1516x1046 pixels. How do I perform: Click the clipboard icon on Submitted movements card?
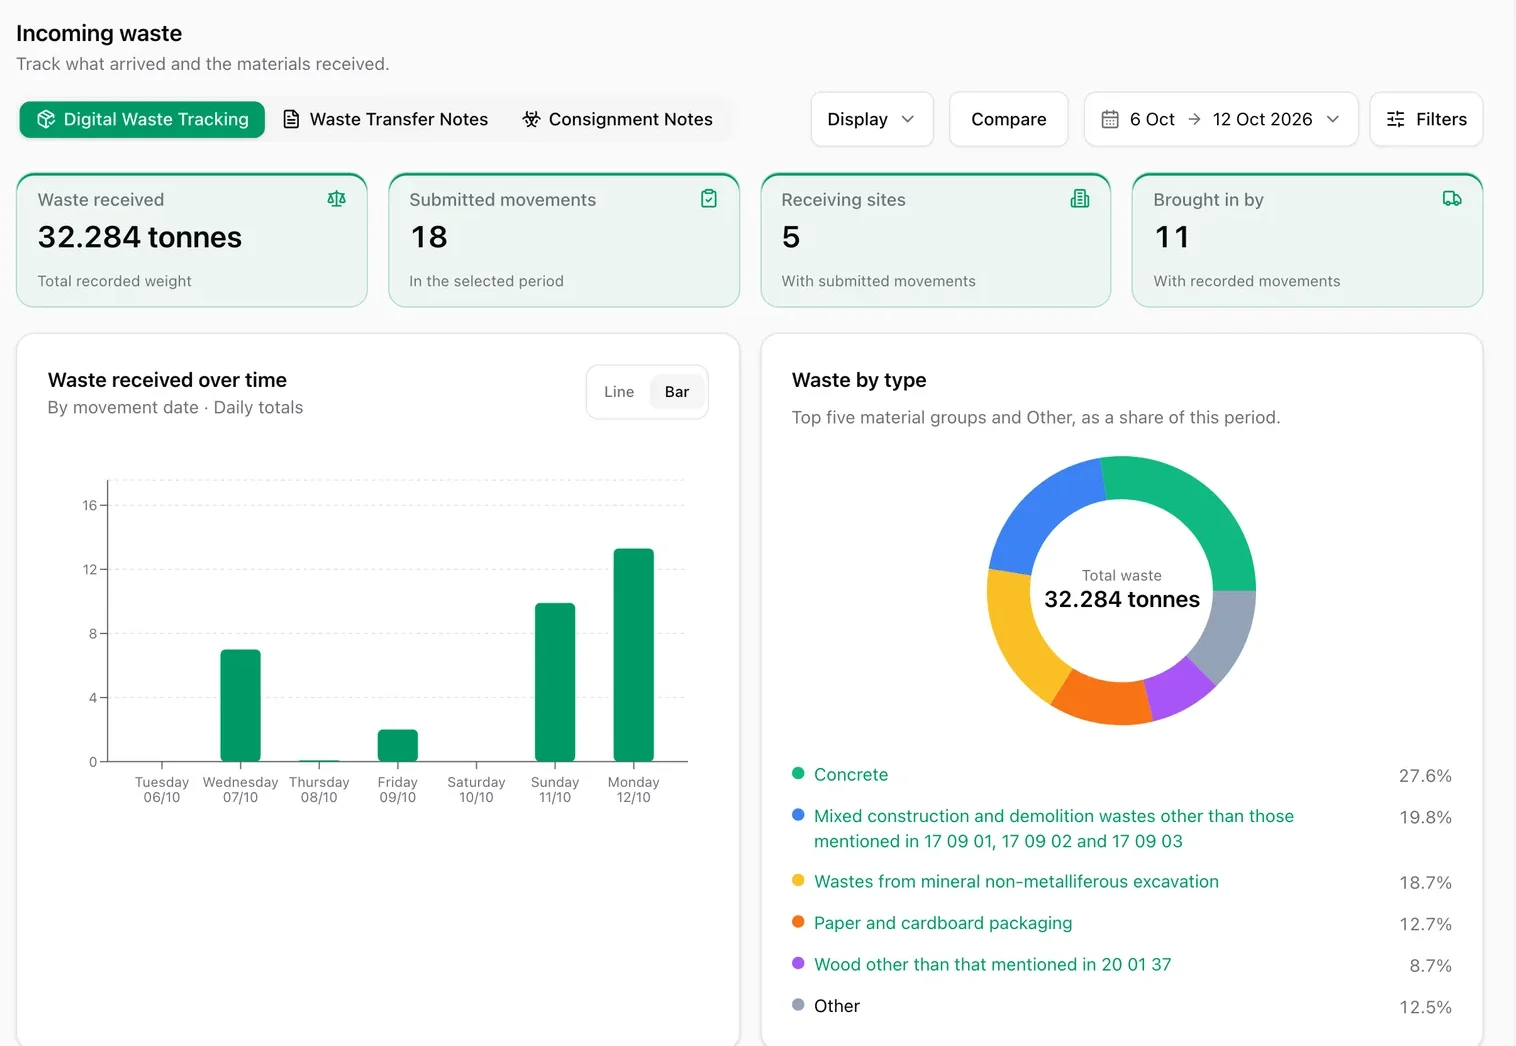point(709,199)
